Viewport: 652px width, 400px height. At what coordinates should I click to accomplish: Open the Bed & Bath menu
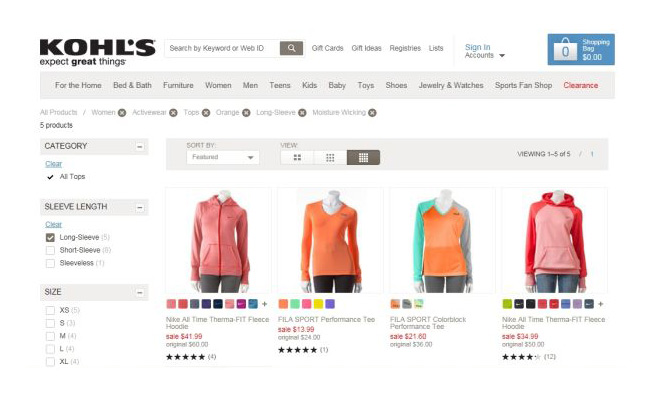tap(132, 85)
